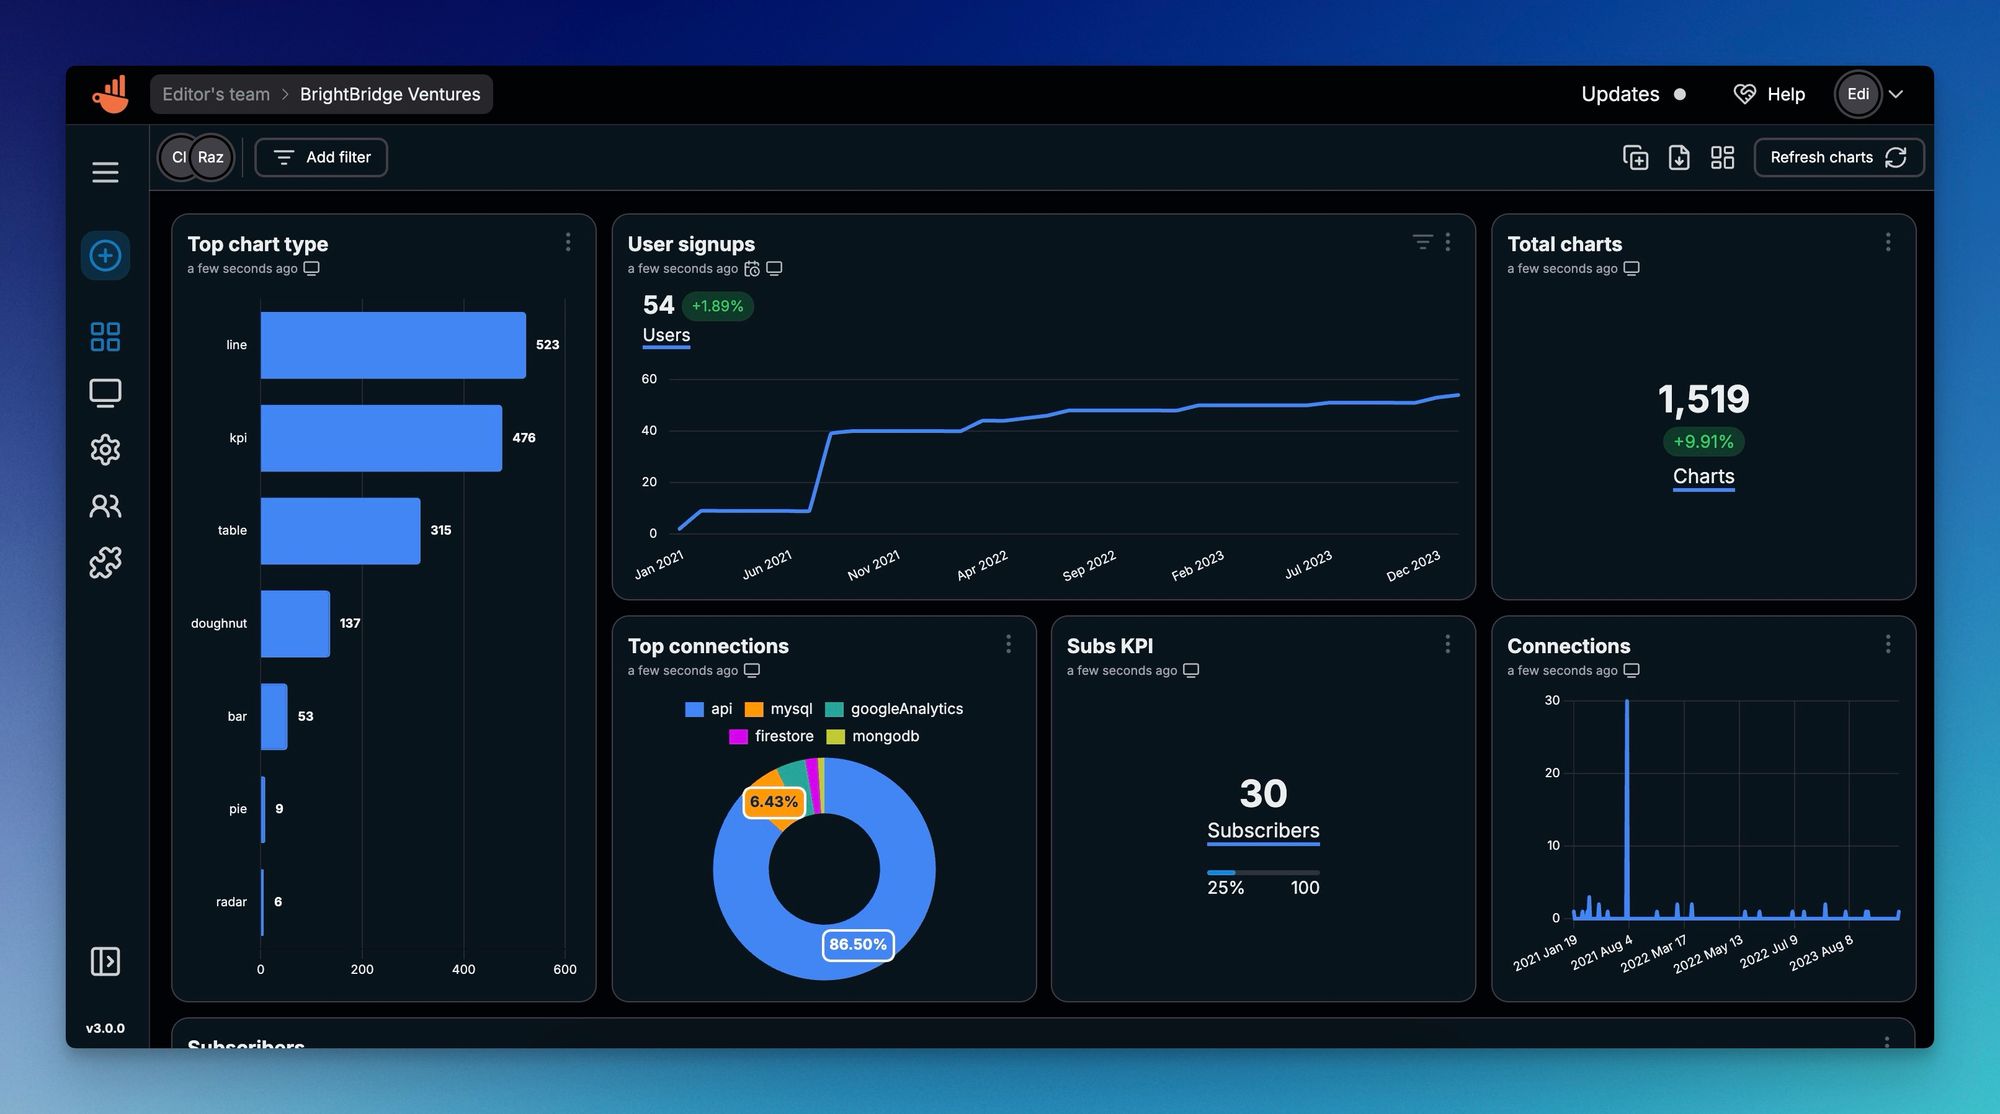Open the account dropdown chevron beside Edi avatar
The width and height of the screenshot is (2000, 1114).
(x=1896, y=94)
